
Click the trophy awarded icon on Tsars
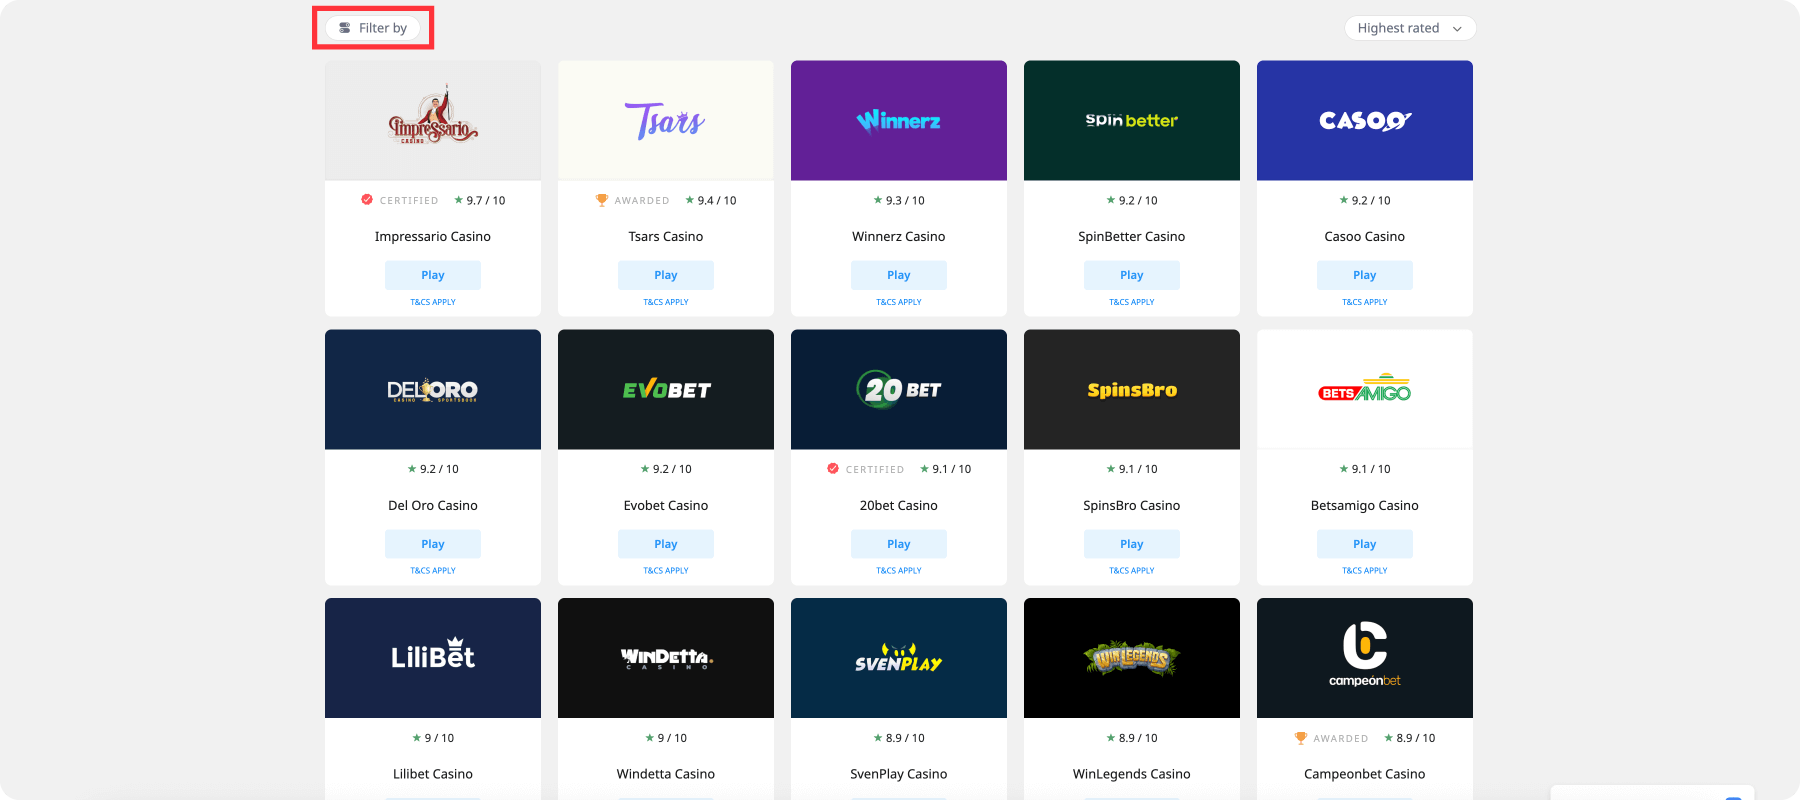point(601,200)
